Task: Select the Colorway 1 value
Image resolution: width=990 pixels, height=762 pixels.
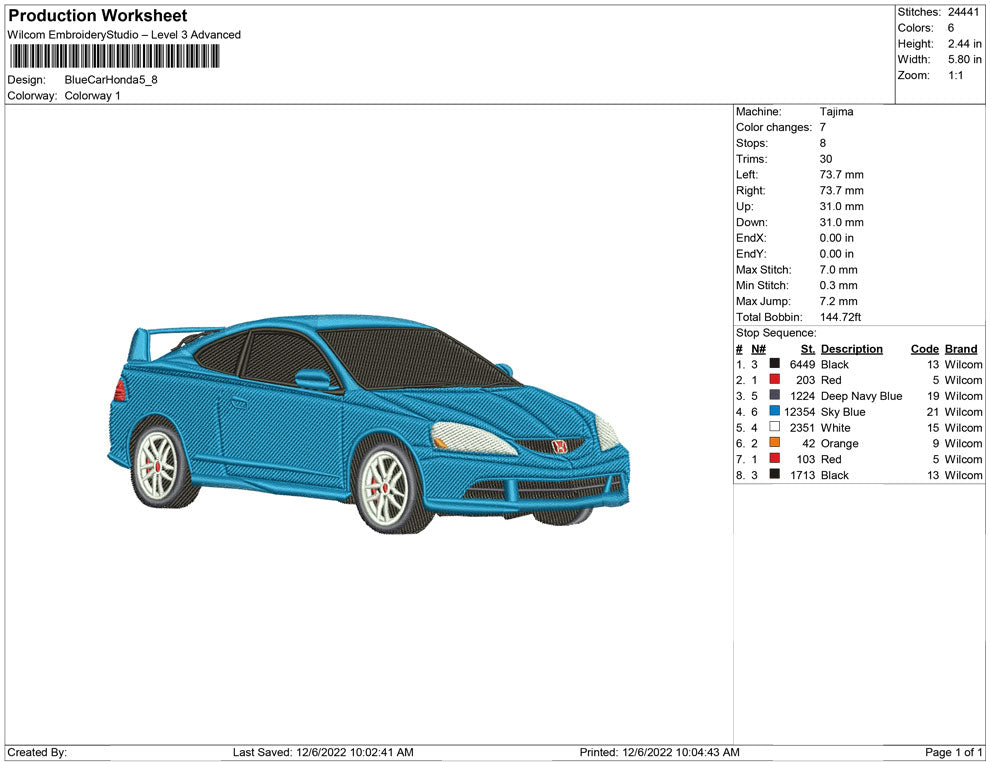Action: (92, 96)
